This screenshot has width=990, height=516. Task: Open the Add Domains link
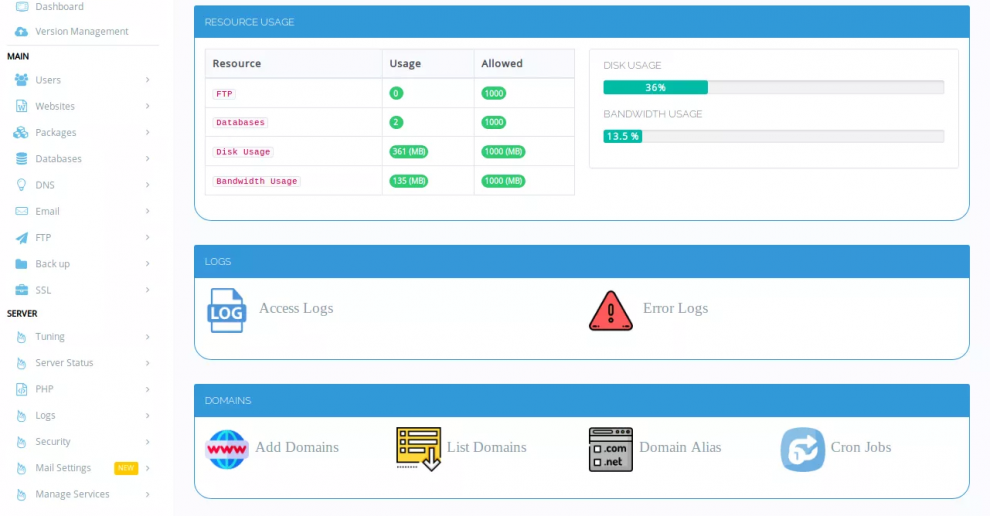(297, 447)
